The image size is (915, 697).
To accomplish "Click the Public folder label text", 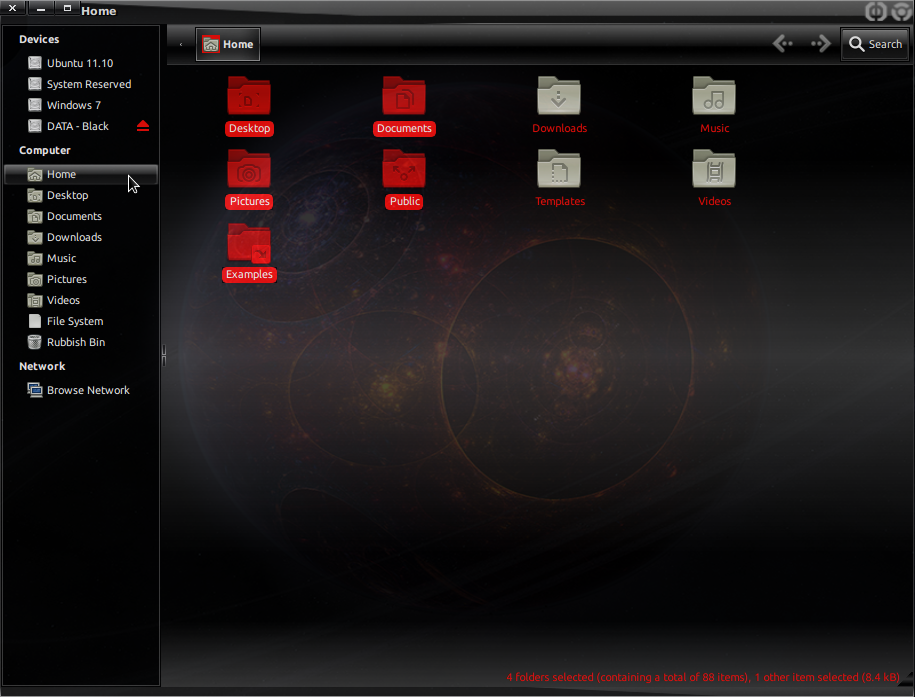I will (404, 201).
